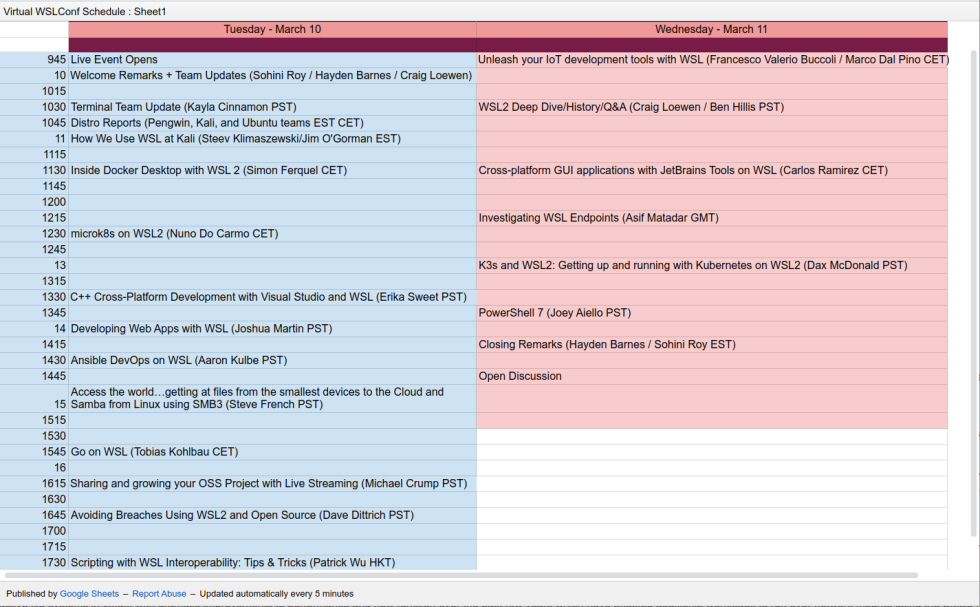Select Inside Docker Desktop with WSL 2

pos(272,171)
